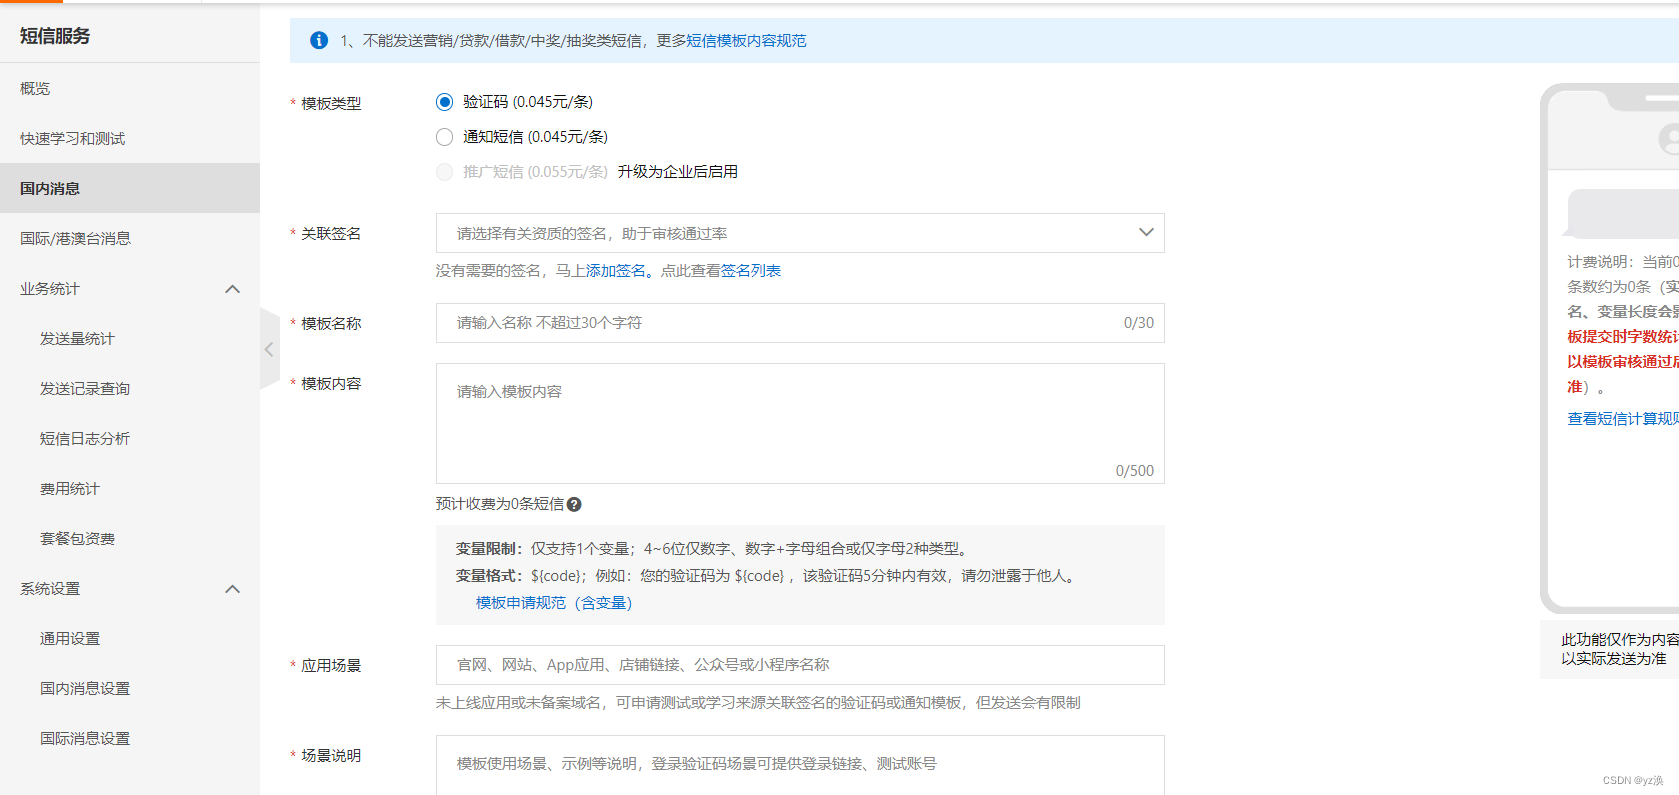1679x795 pixels.
Task: Select the 通知短信 template type radio
Action: click(x=445, y=137)
